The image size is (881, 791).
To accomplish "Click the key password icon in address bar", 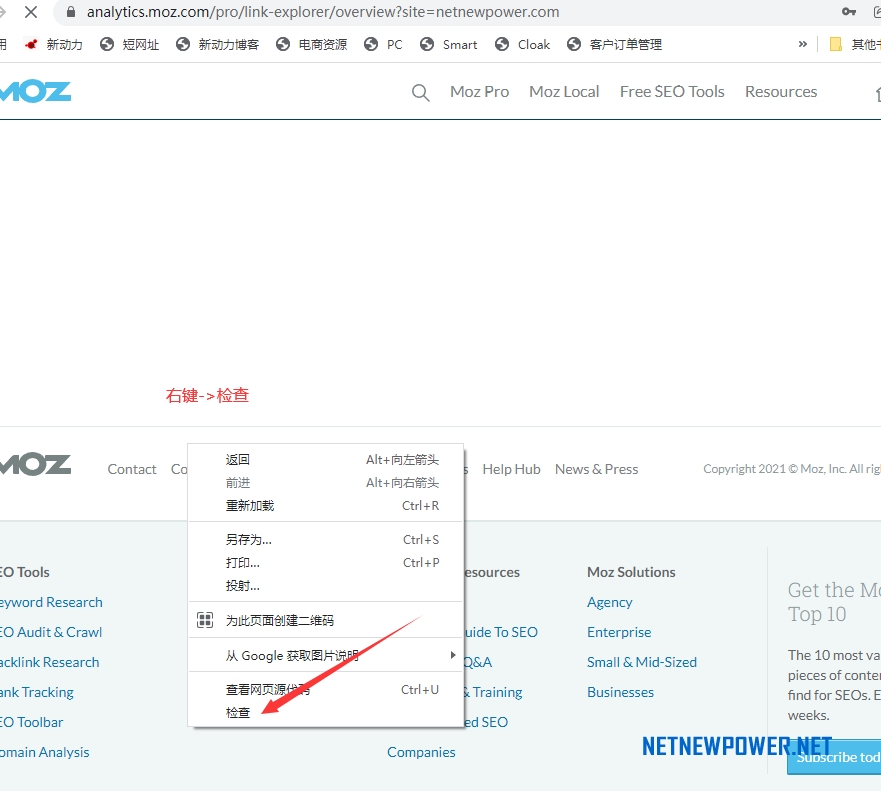I will click(848, 12).
